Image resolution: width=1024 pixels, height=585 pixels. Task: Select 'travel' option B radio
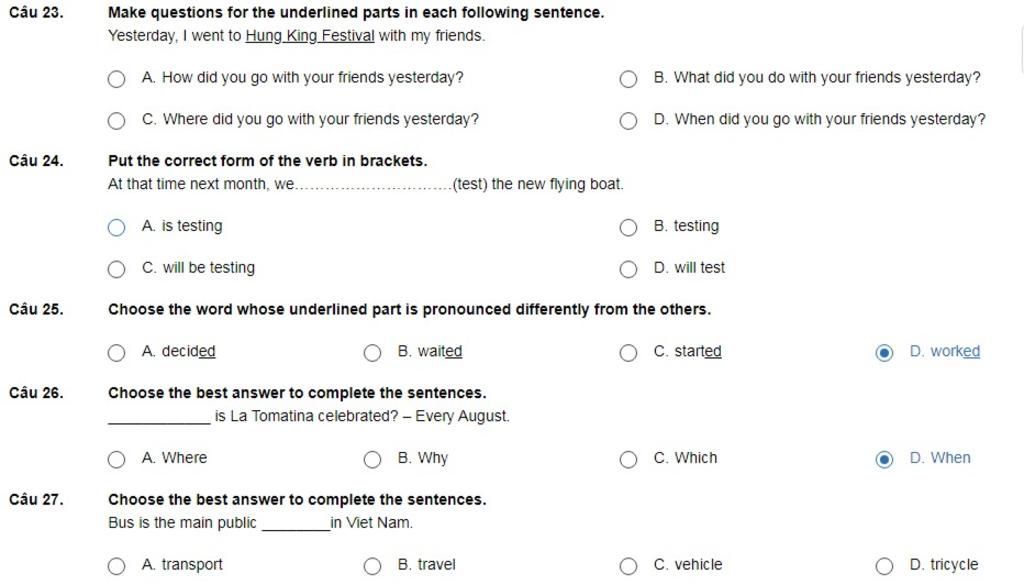[372, 566]
